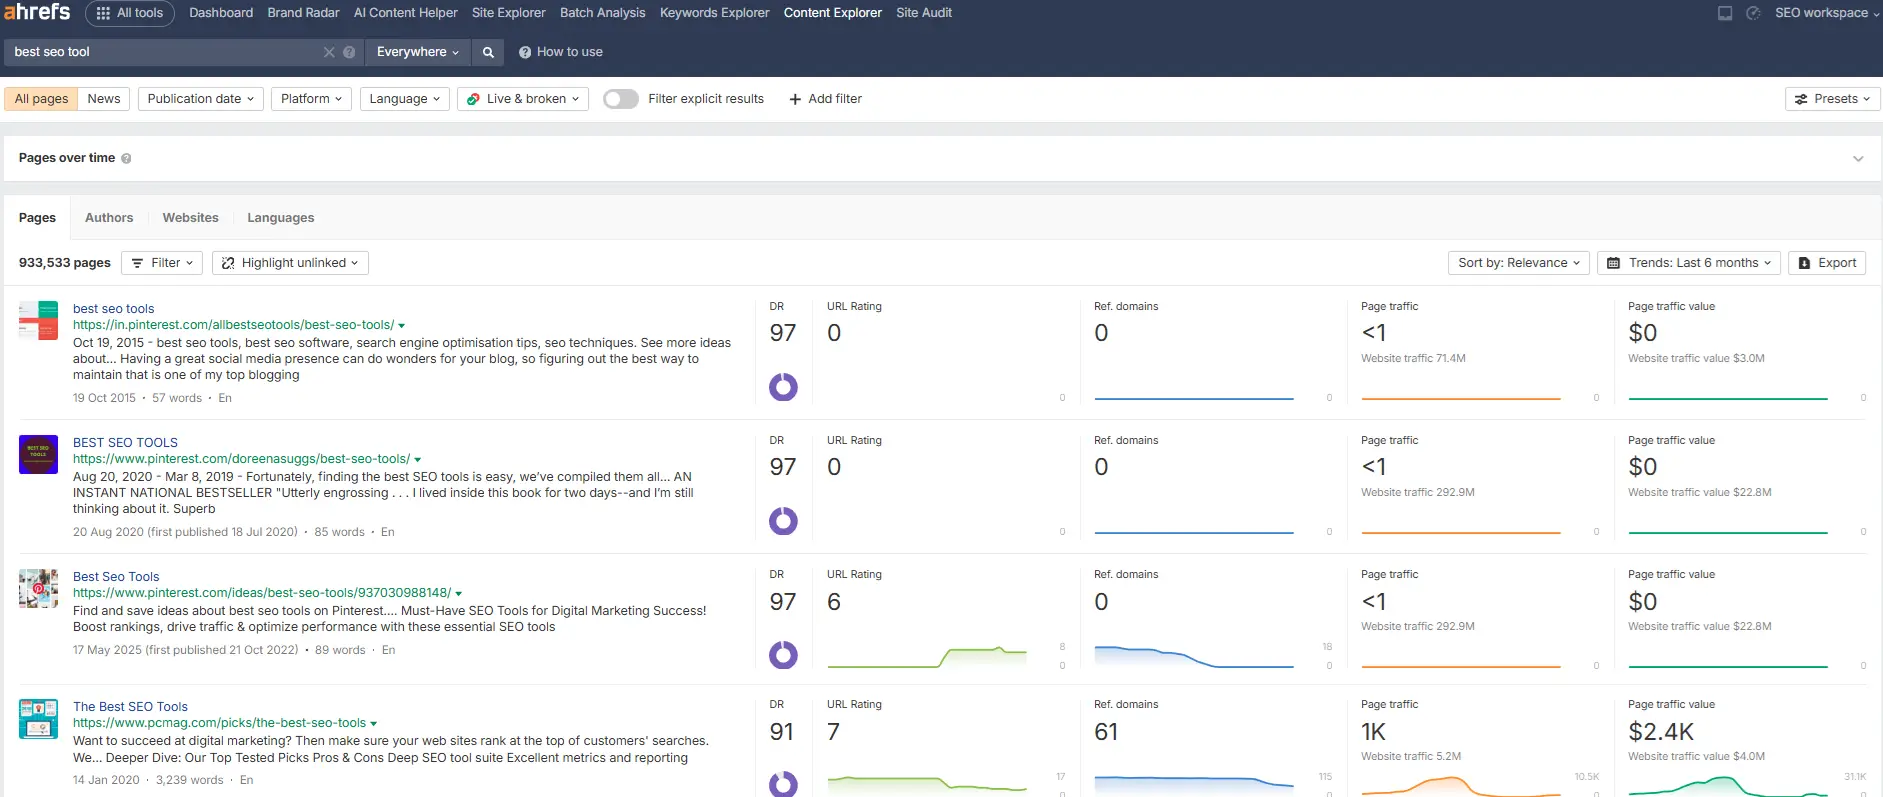
Task: Click the credits usage icon beside SEO workspace
Action: 1753,13
